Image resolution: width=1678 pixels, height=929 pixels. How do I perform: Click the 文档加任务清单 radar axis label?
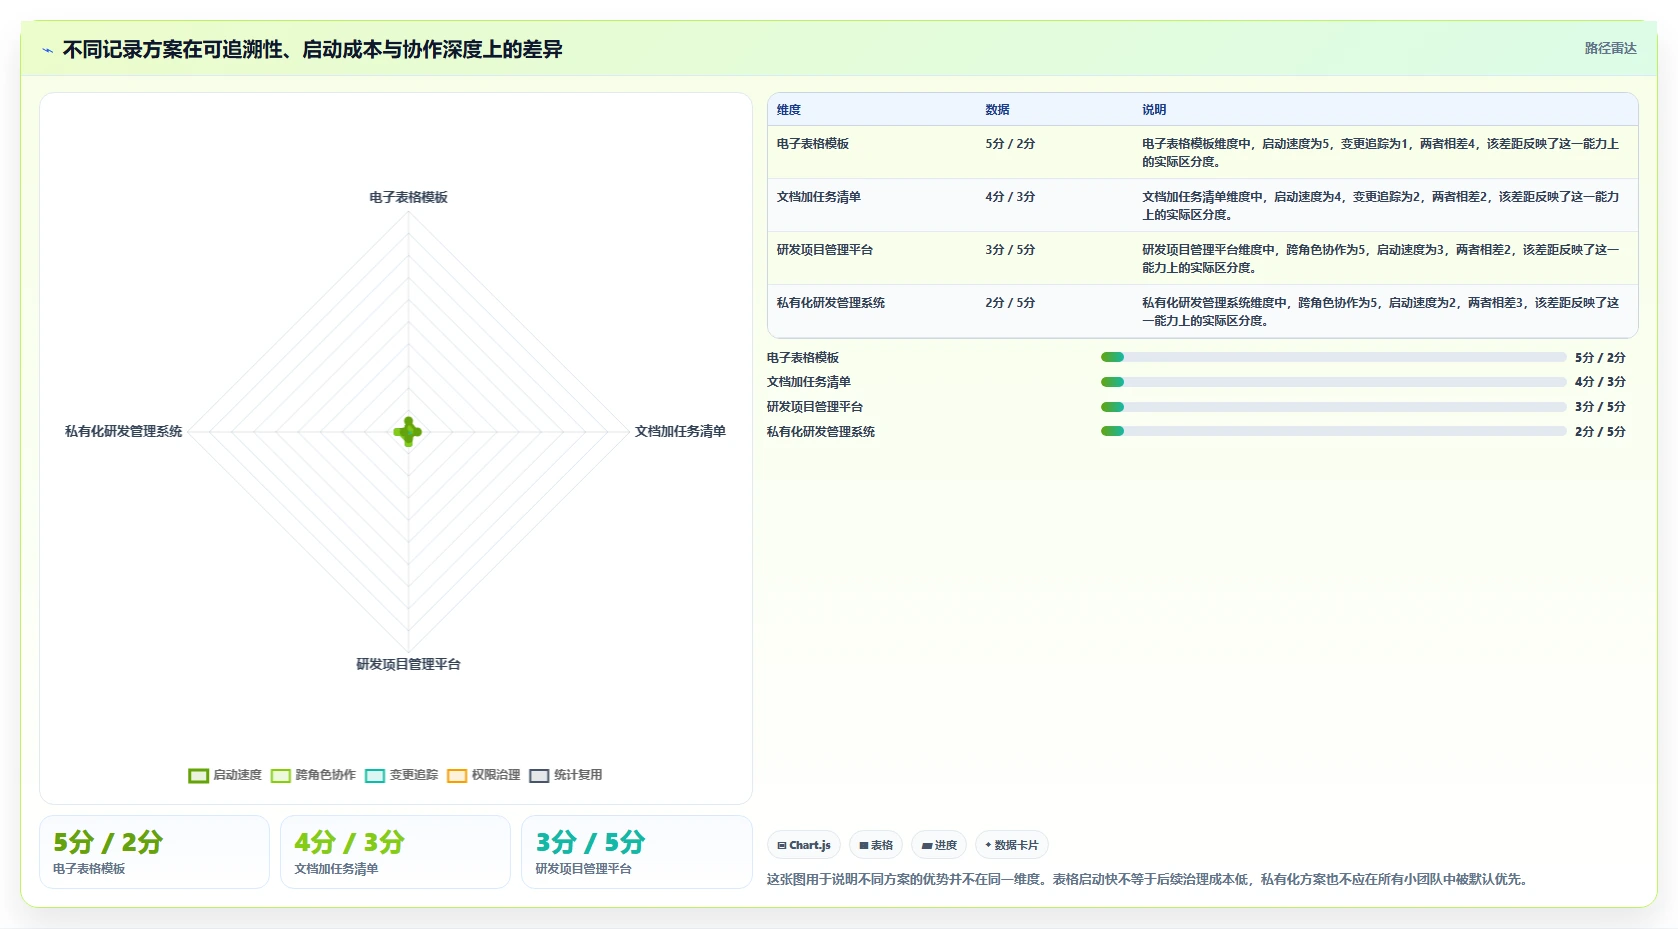click(x=680, y=431)
